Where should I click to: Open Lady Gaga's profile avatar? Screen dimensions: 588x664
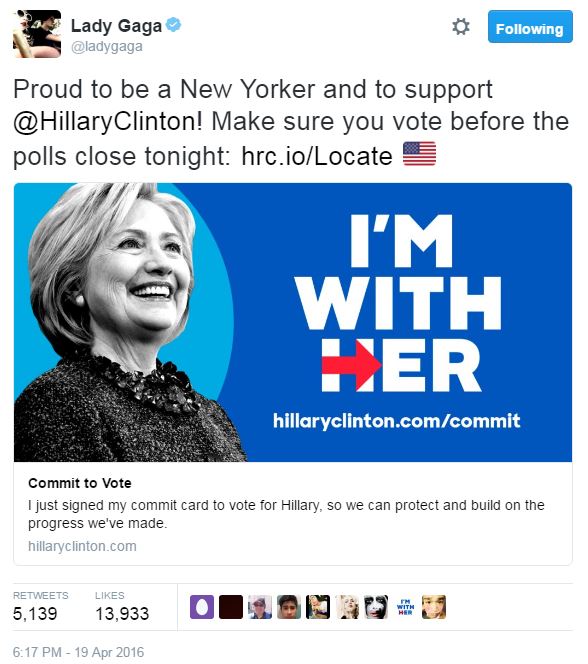pos(37,34)
